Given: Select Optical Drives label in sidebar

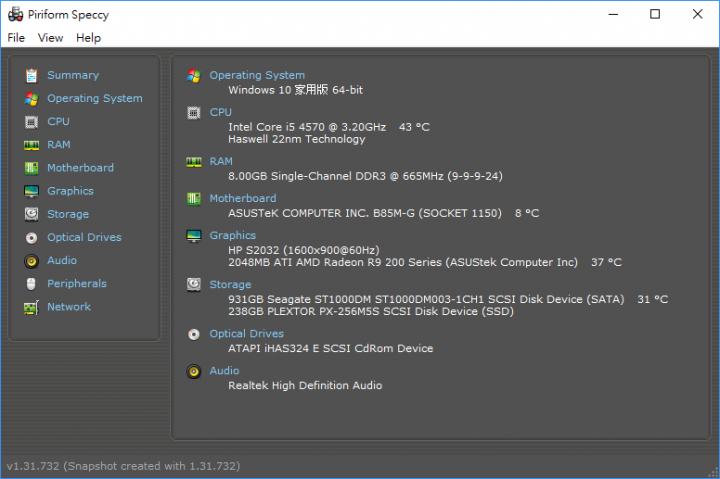Looking at the screenshot, I should click(84, 237).
